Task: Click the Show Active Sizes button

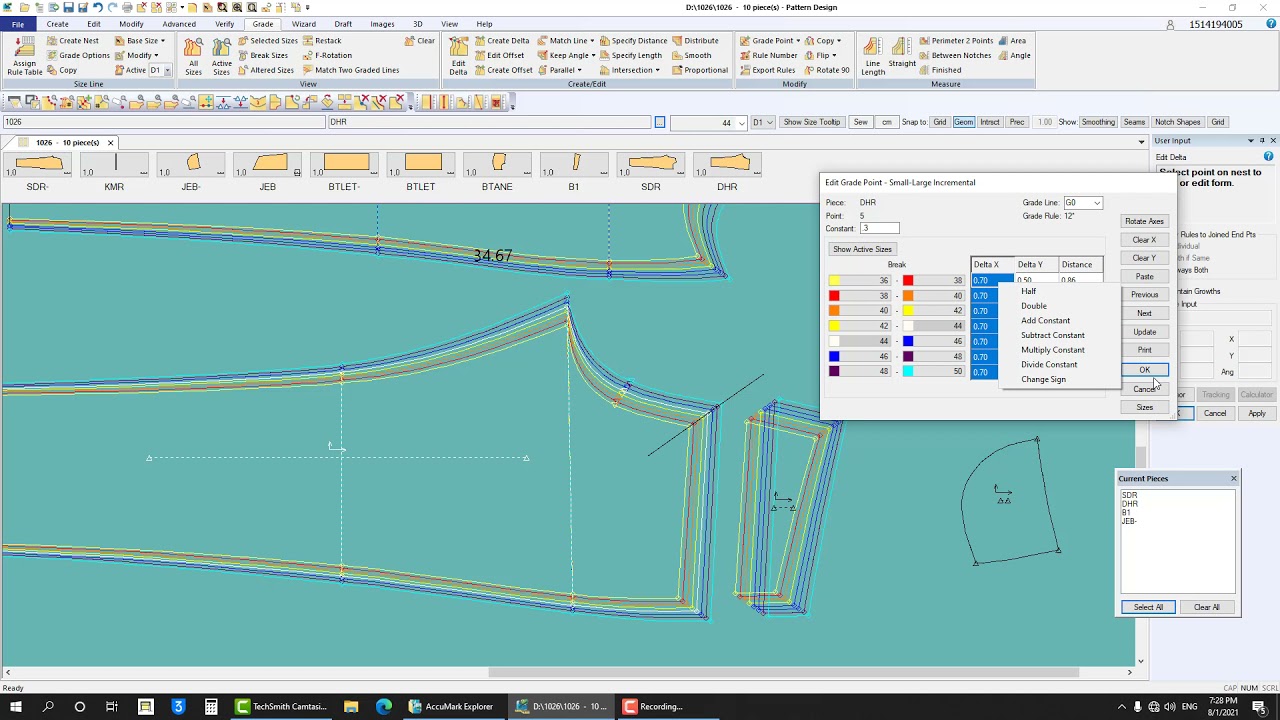Action: (x=862, y=249)
